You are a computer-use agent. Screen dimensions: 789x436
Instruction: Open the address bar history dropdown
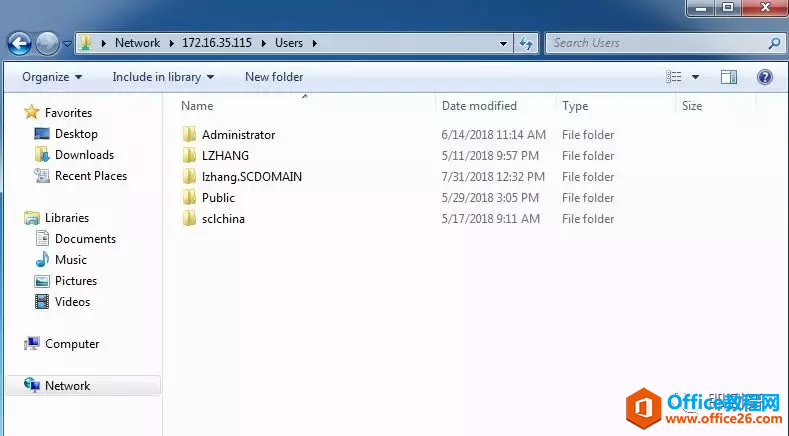coord(504,43)
